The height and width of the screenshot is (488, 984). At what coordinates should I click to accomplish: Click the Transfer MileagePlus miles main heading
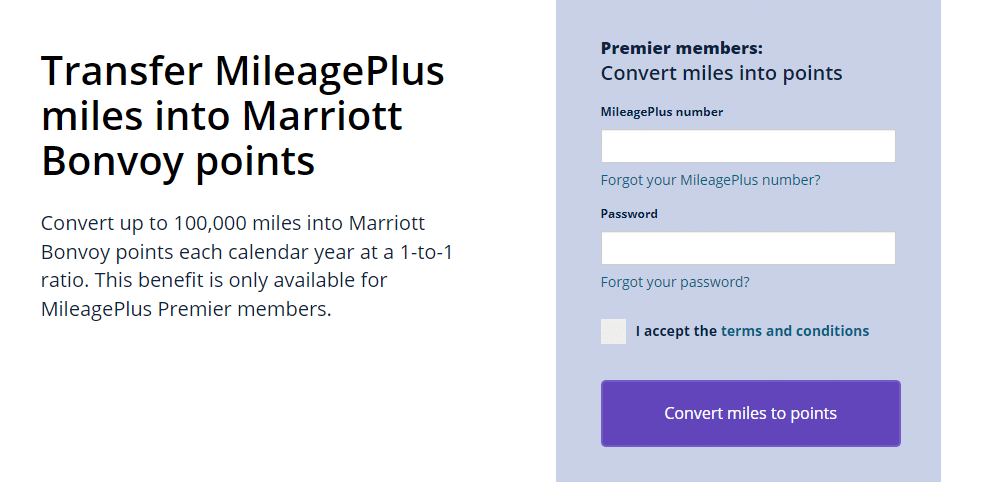tap(242, 116)
